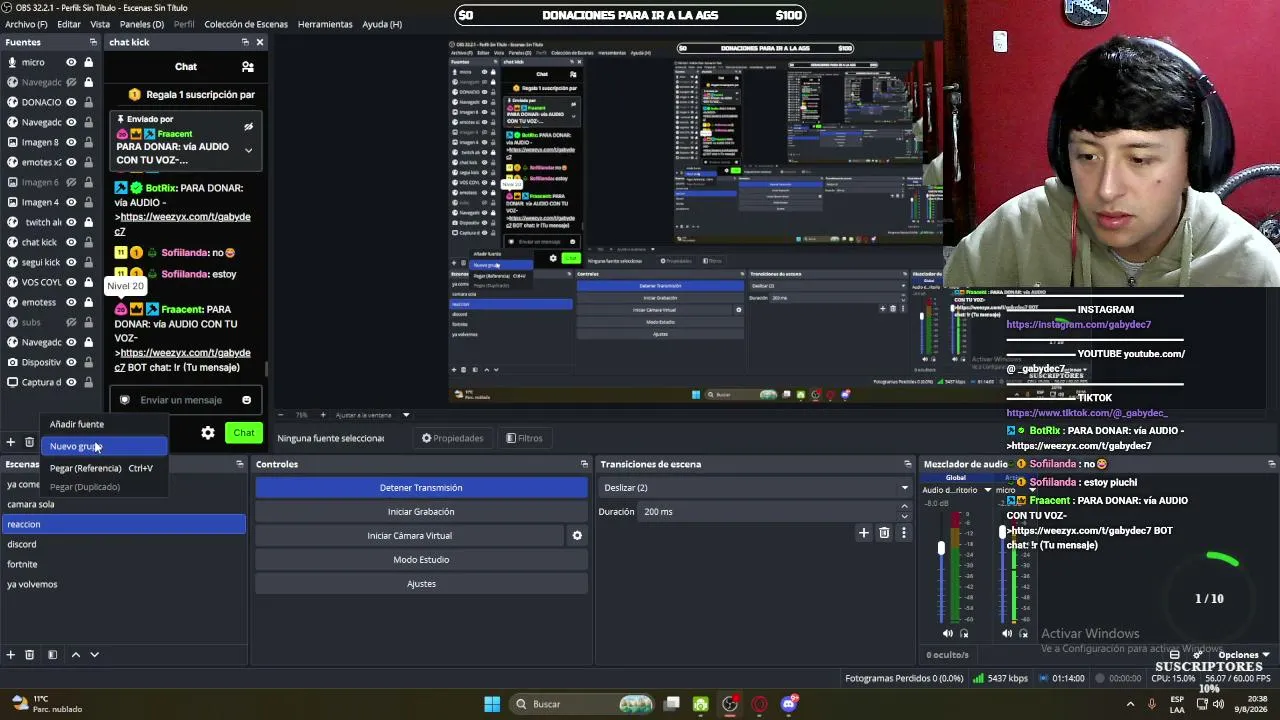The width and height of the screenshot is (1280, 720).
Task: Show the hidden subs source
Action: [x=71, y=322]
